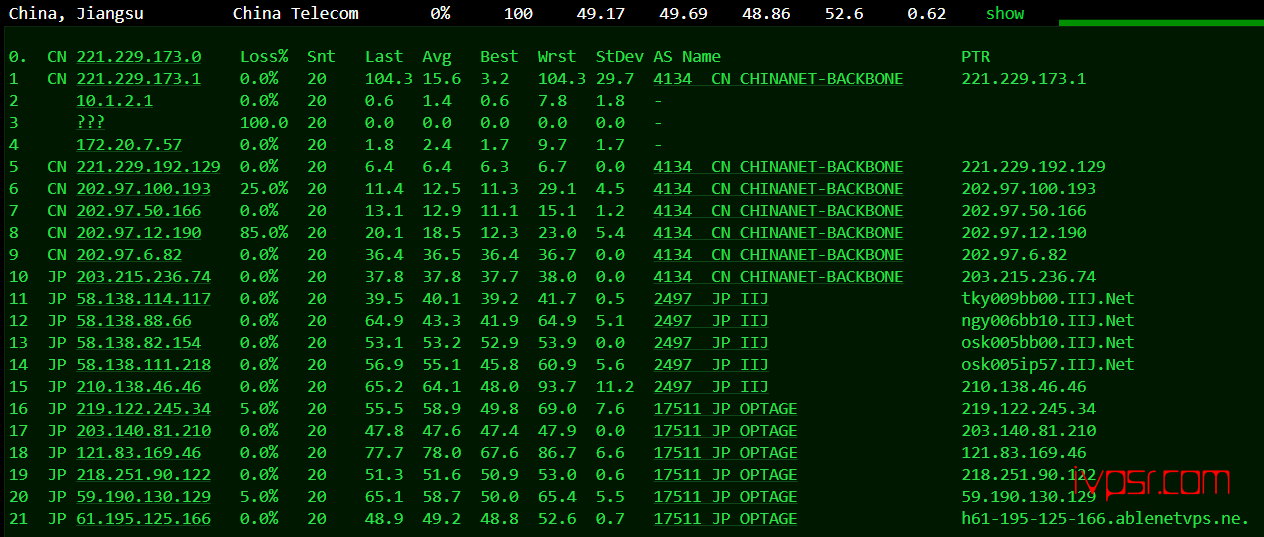The image size is (1264, 537).
Task: Open IP link 58.138.88.66
Action: point(134,320)
